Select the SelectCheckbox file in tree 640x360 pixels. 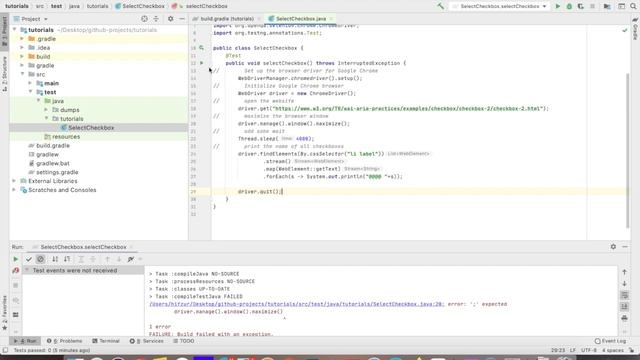pyautogui.click(x=91, y=128)
